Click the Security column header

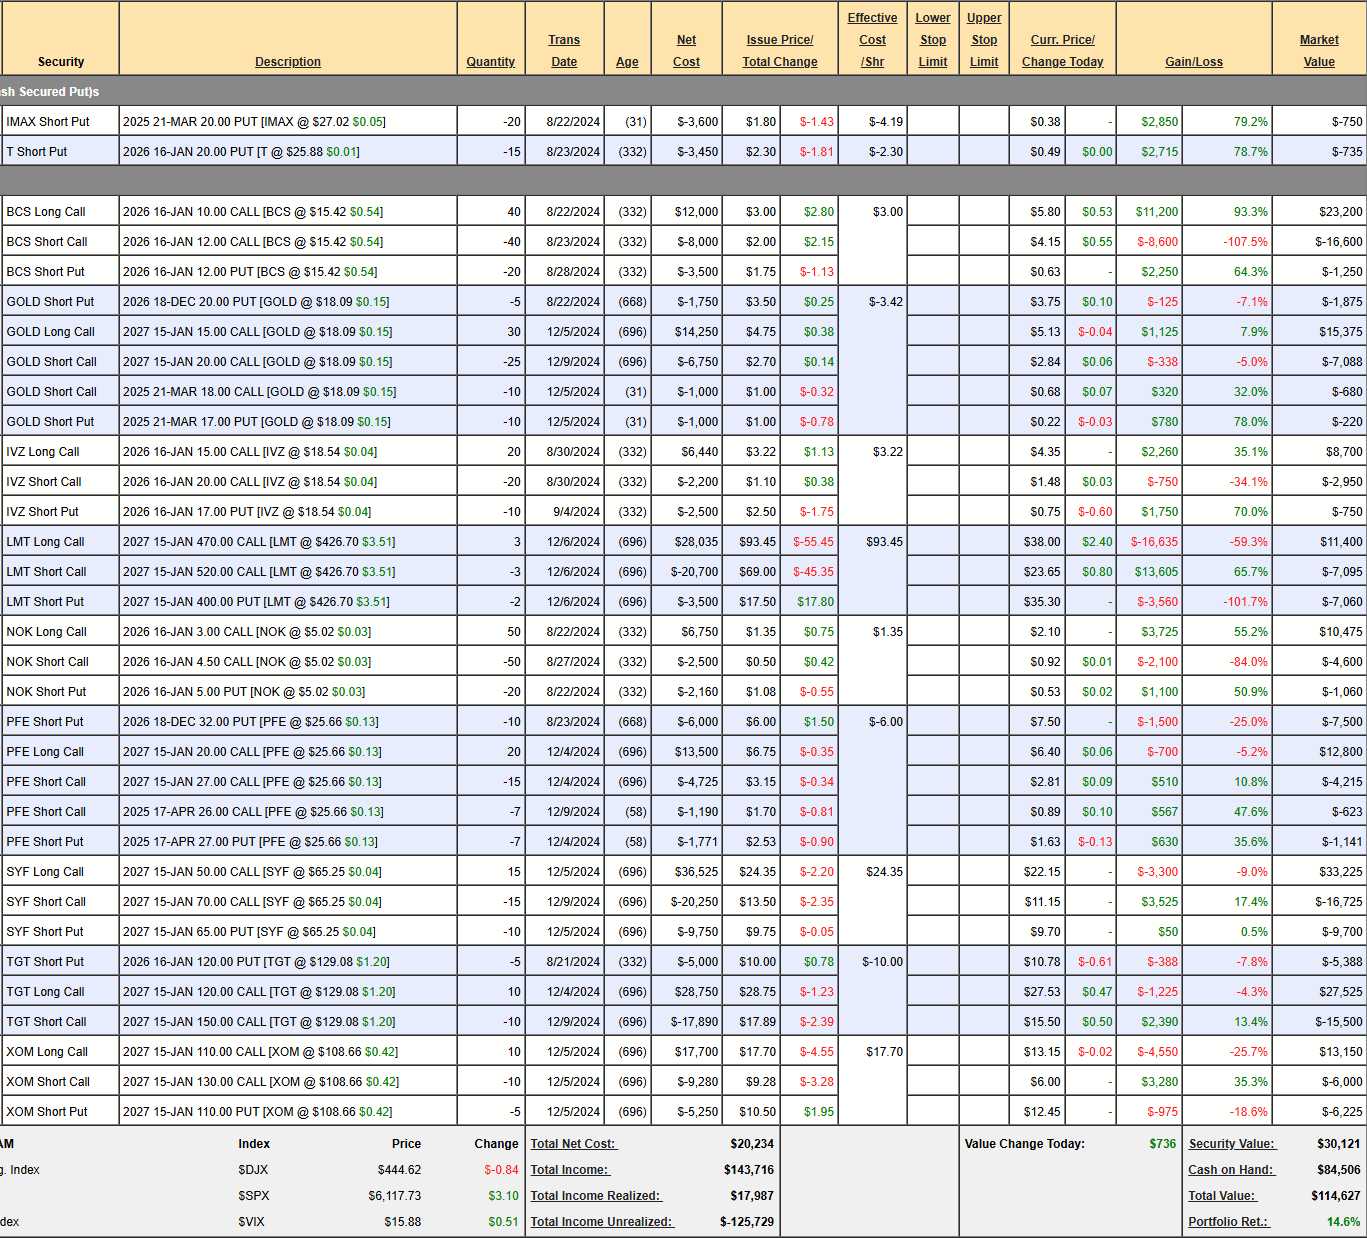click(60, 62)
